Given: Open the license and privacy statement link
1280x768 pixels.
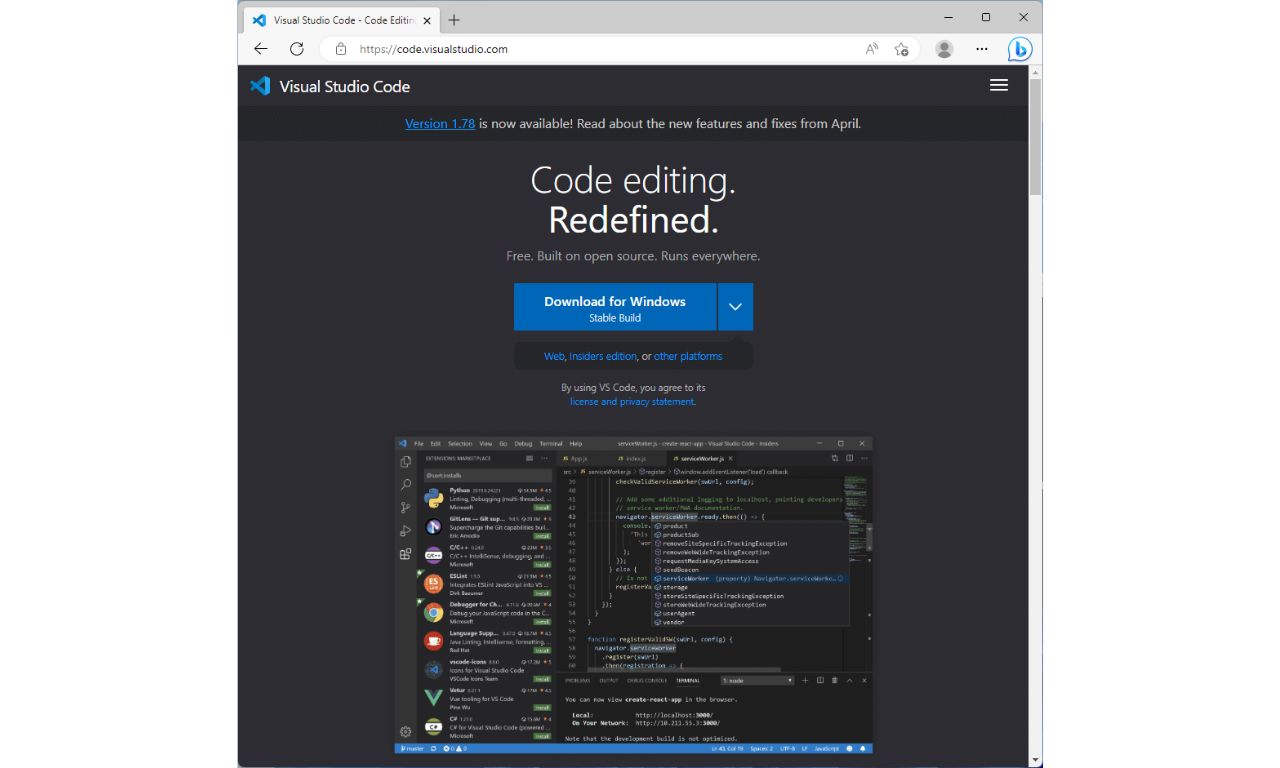Looking at the screenshot, I should pyautogui.click(x=632, y=402).
